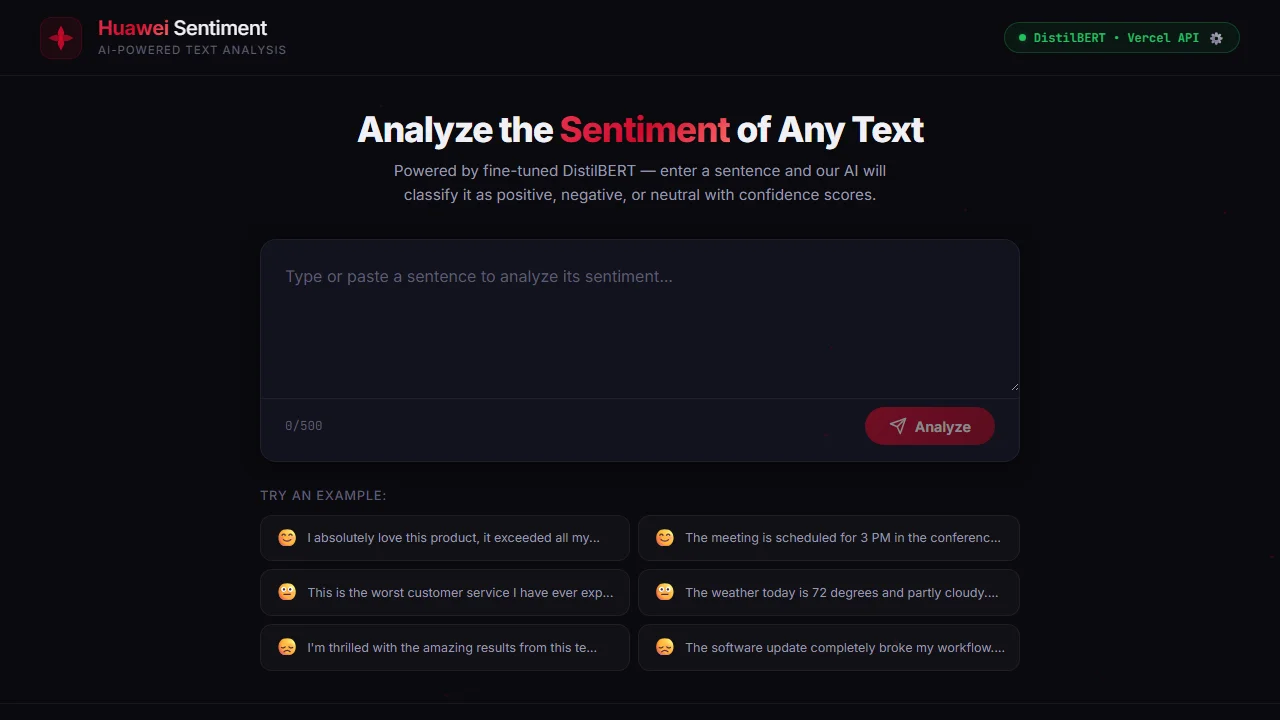
Task: Click the "DistilBERT • Vercel API" badge text
Action: [1116, 38]
